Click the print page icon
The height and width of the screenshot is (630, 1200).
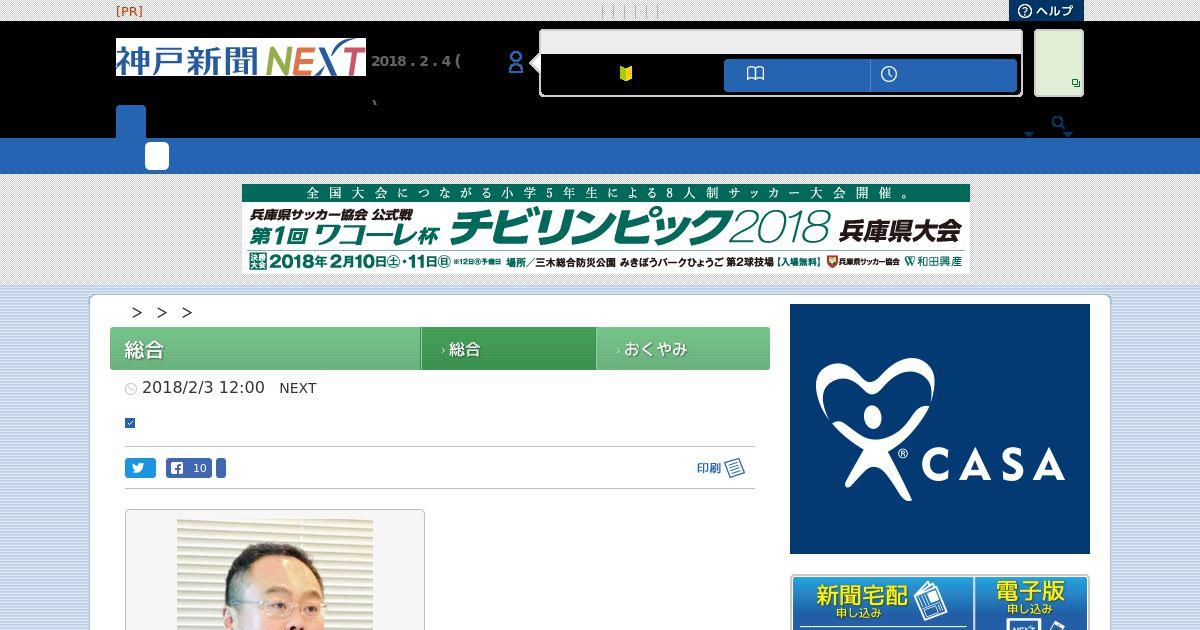coord(735,468)
